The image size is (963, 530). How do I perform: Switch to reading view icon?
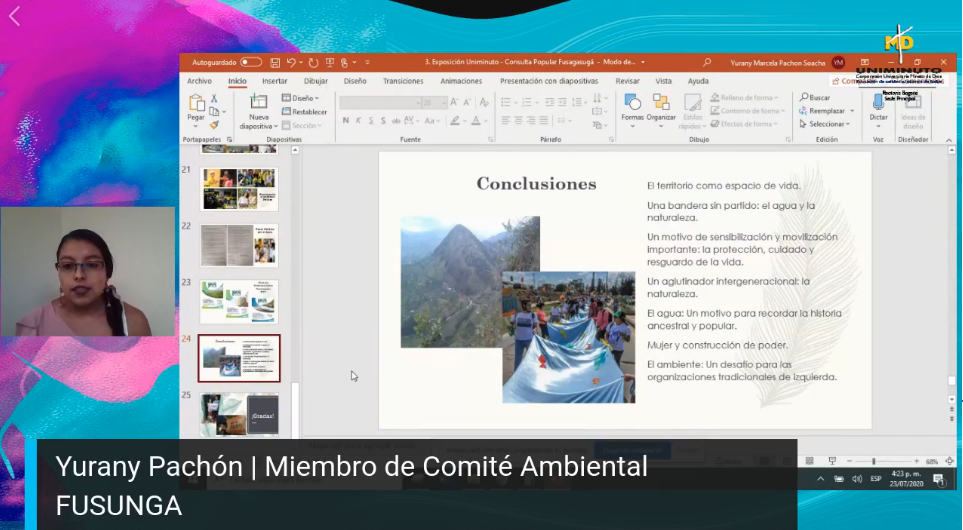(809, 461)
